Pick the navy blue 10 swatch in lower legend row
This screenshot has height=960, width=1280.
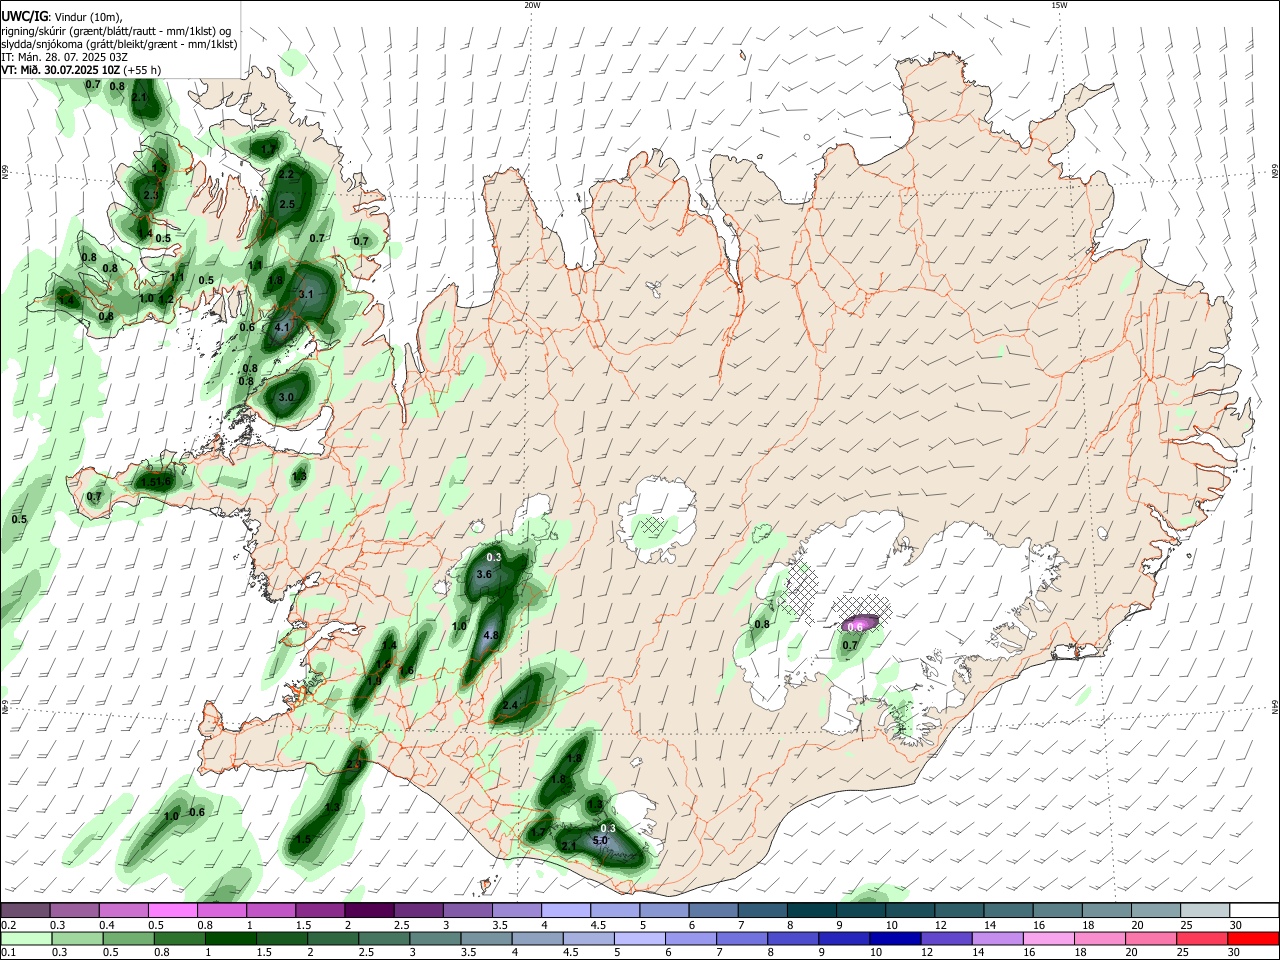tap(894, 938)
